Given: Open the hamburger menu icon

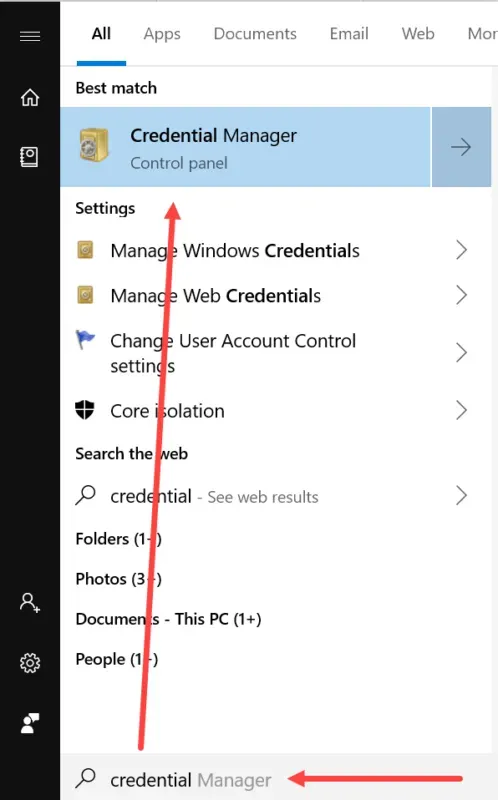Looking at the screenshot, I should (30, 36).
